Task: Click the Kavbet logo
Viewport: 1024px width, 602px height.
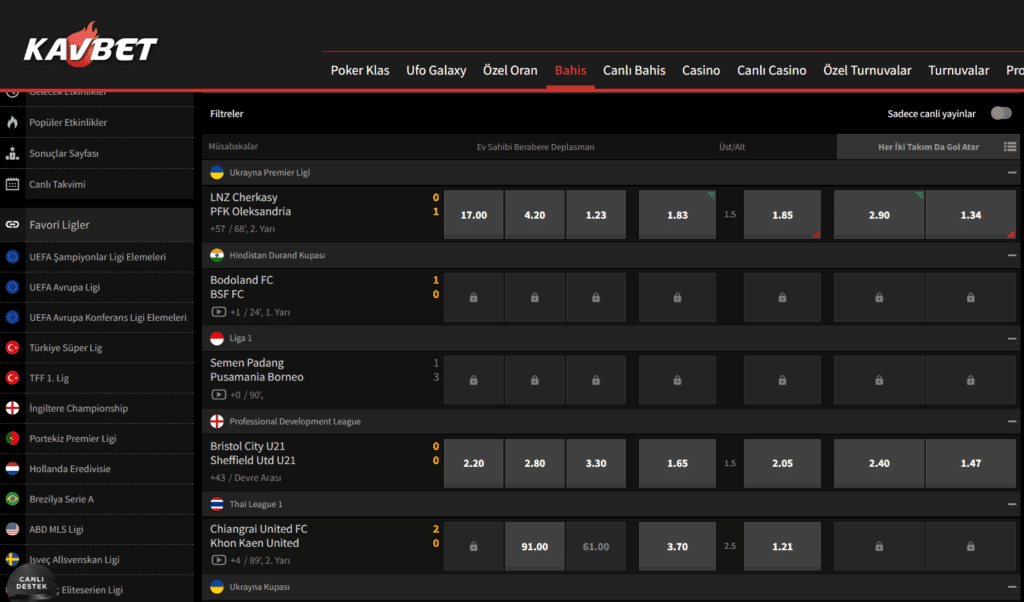Action: tap(91, 47)
